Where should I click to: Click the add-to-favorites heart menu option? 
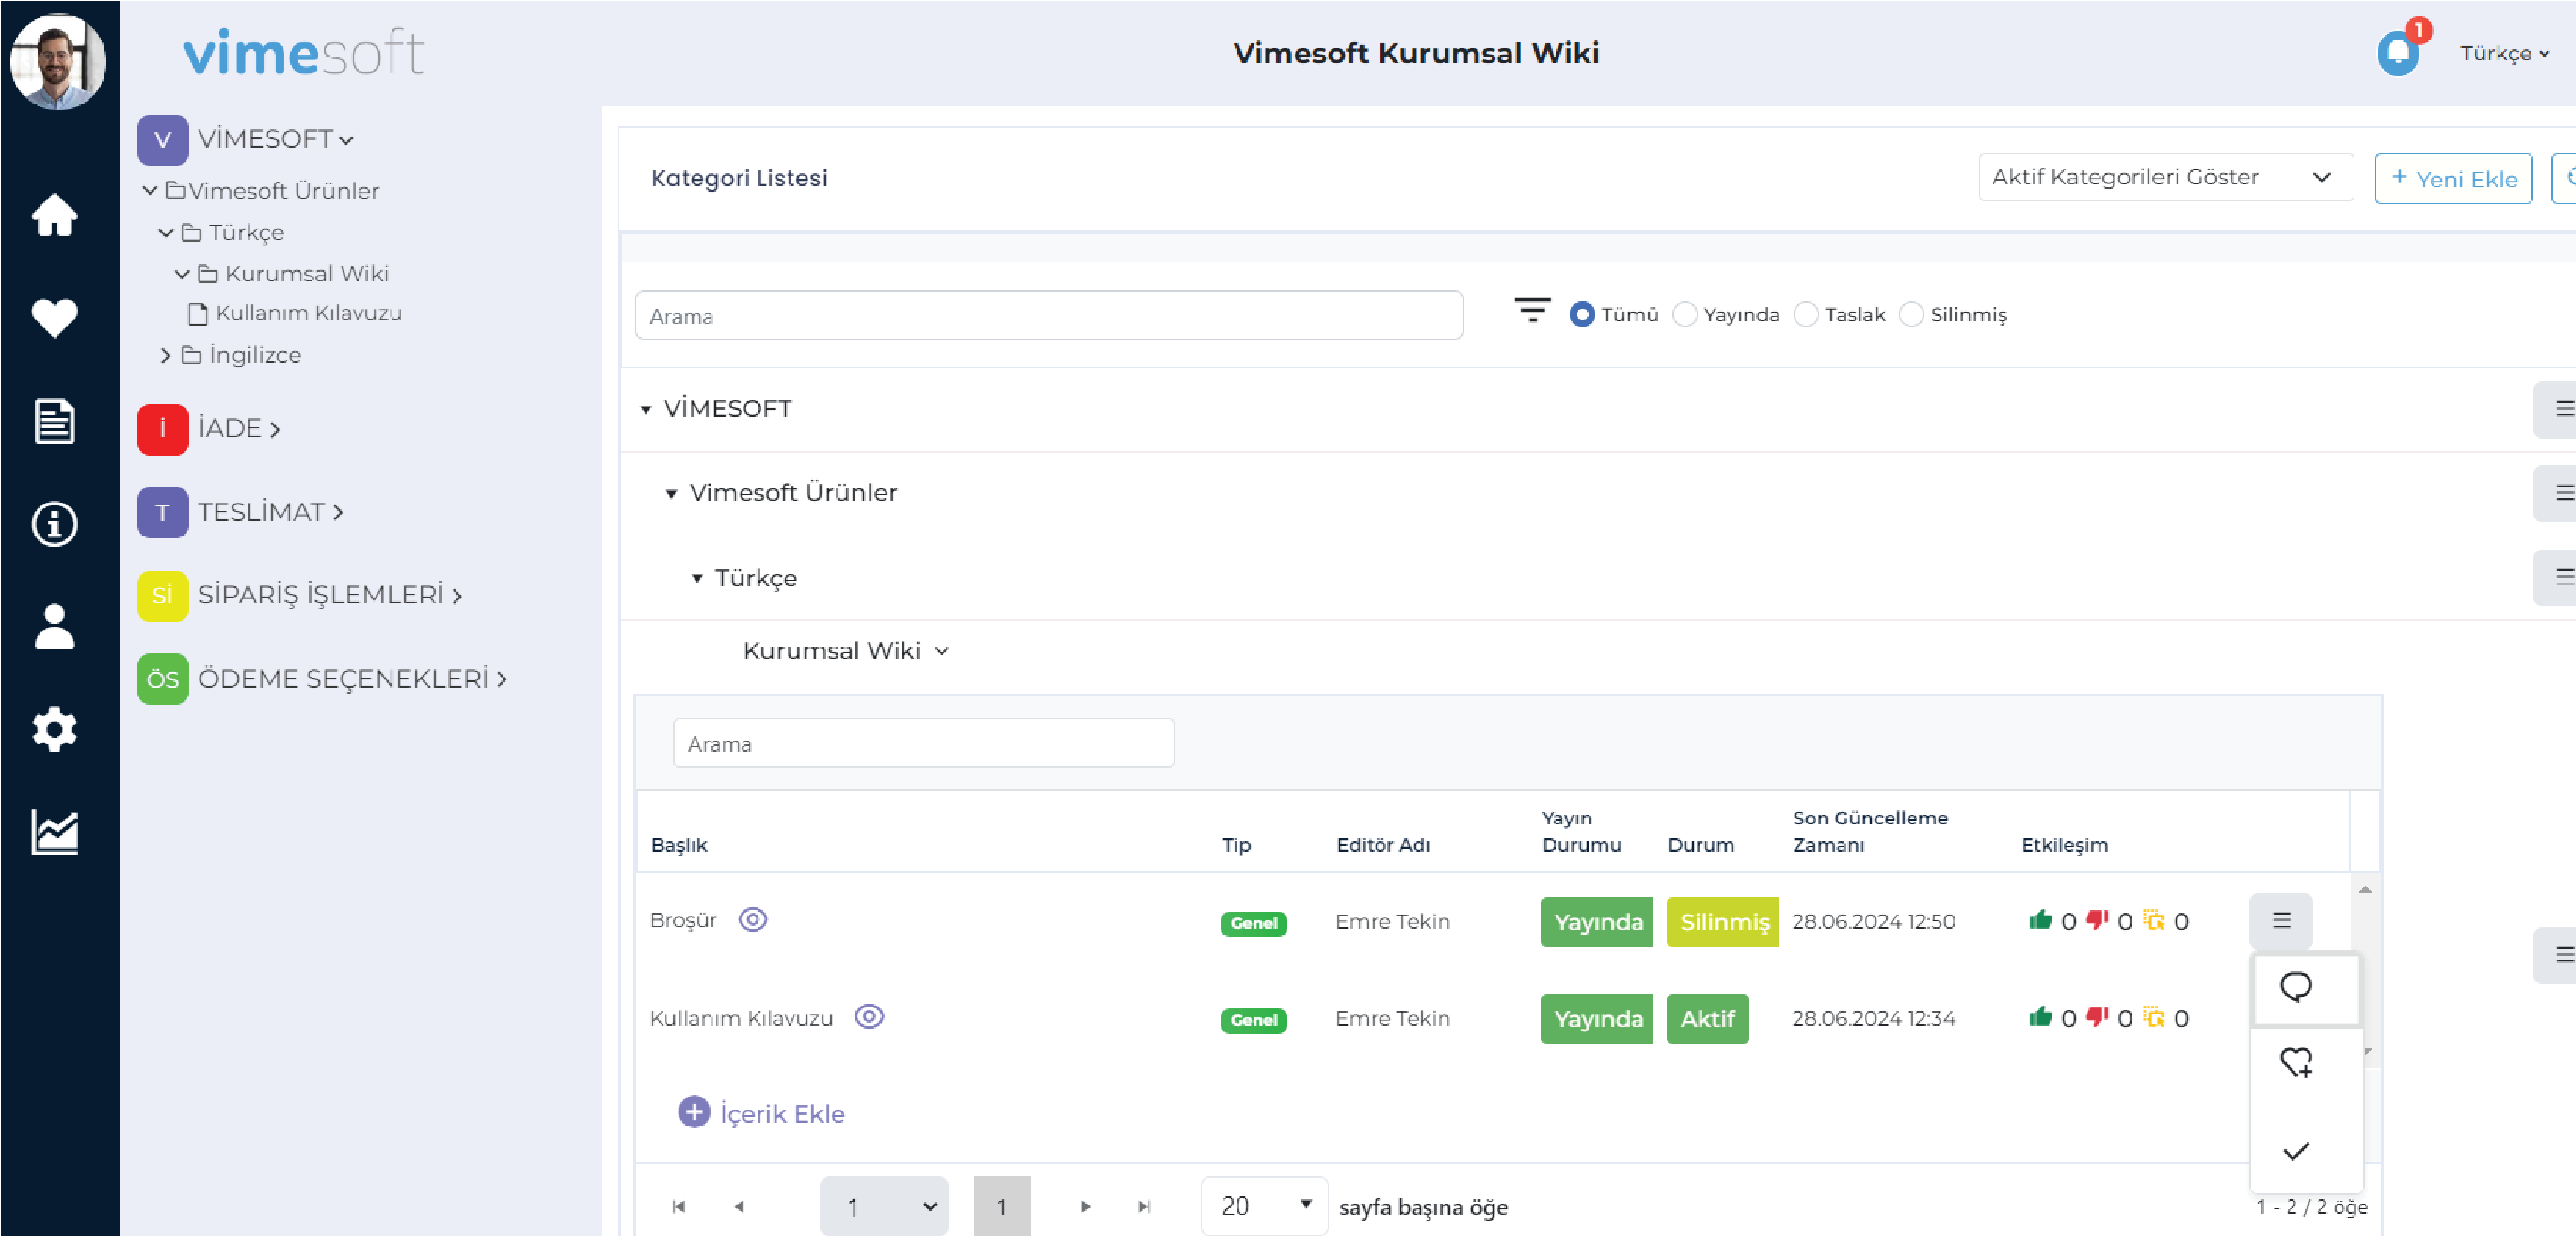tap(2296, 1062)
